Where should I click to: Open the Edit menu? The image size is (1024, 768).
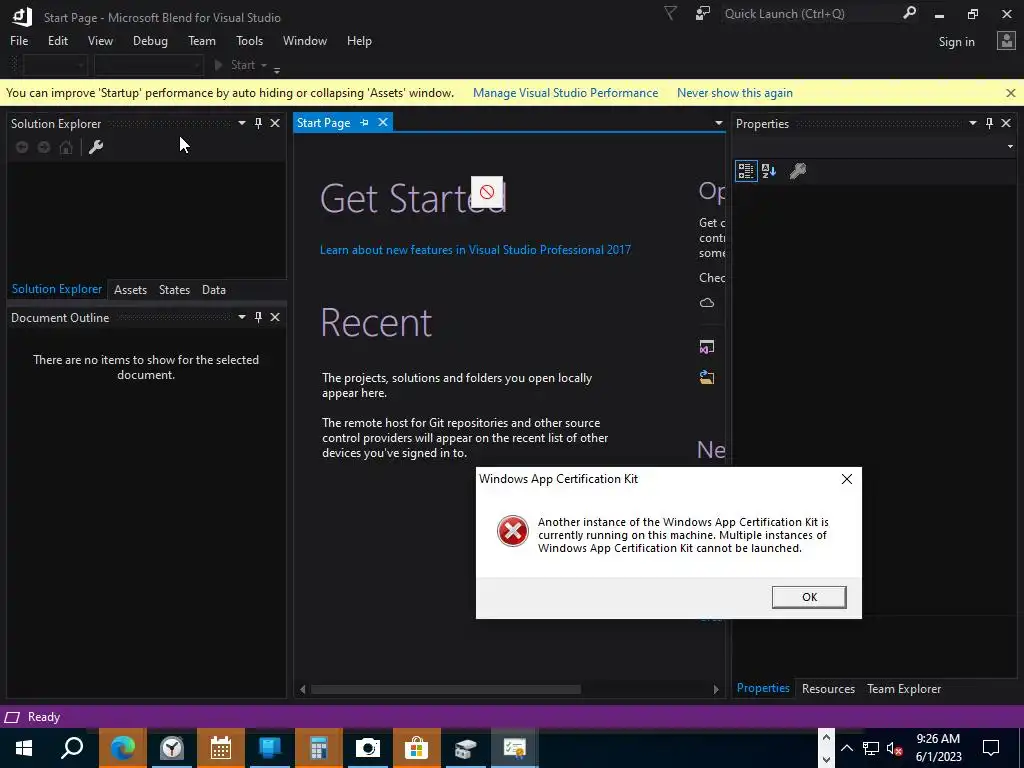click(57, 40)
